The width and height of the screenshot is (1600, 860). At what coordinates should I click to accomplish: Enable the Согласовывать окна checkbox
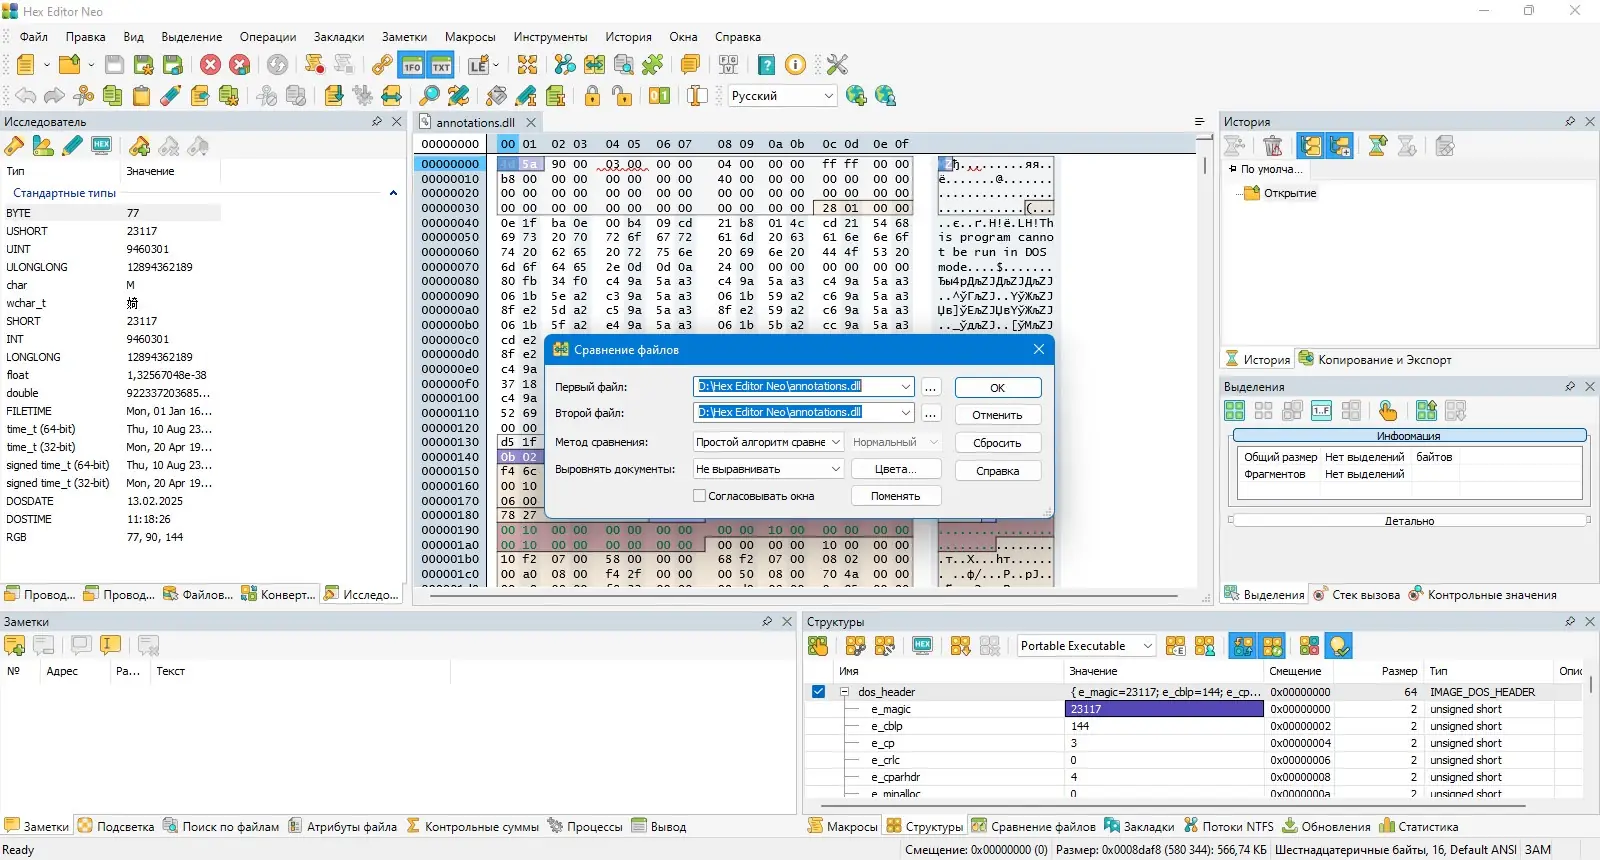click(x=700, y=496)
